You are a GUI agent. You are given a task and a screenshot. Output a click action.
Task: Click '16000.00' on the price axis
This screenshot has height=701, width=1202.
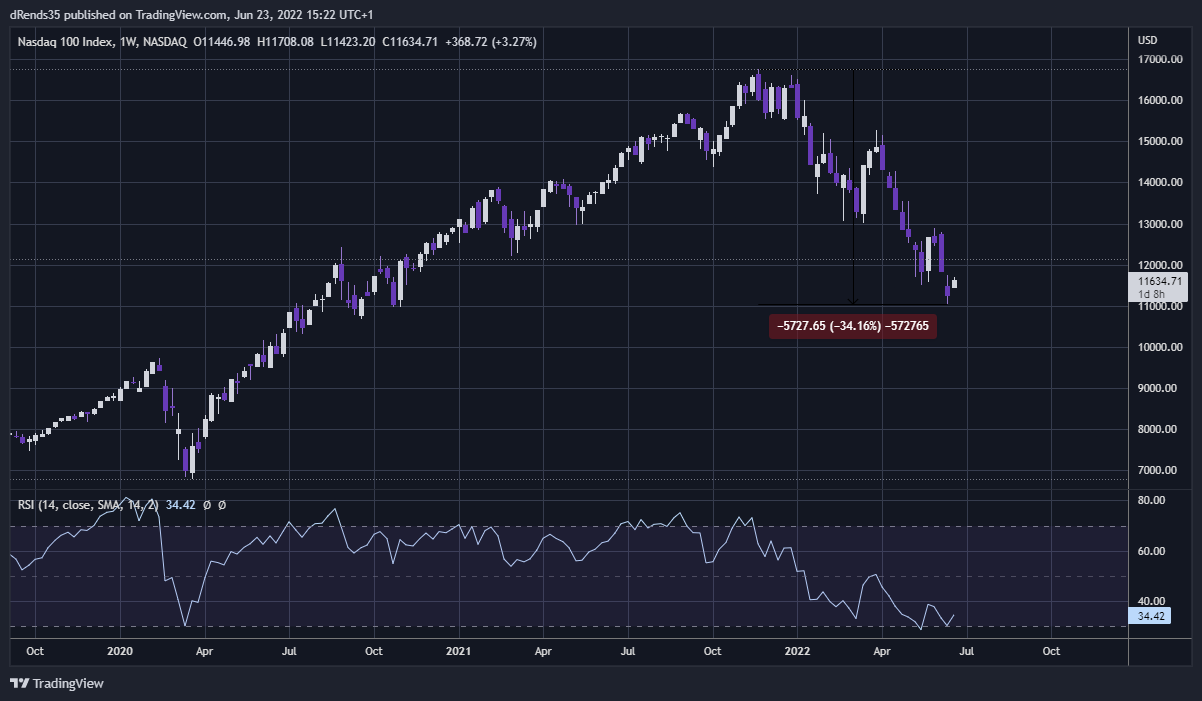(1160, 101)
